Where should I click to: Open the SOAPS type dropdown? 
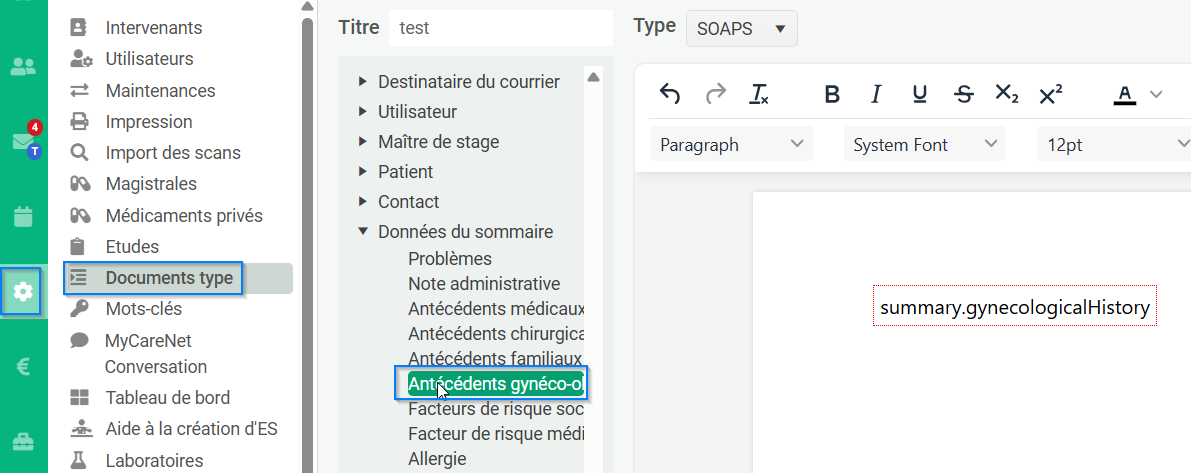click(x=742, y=30)
